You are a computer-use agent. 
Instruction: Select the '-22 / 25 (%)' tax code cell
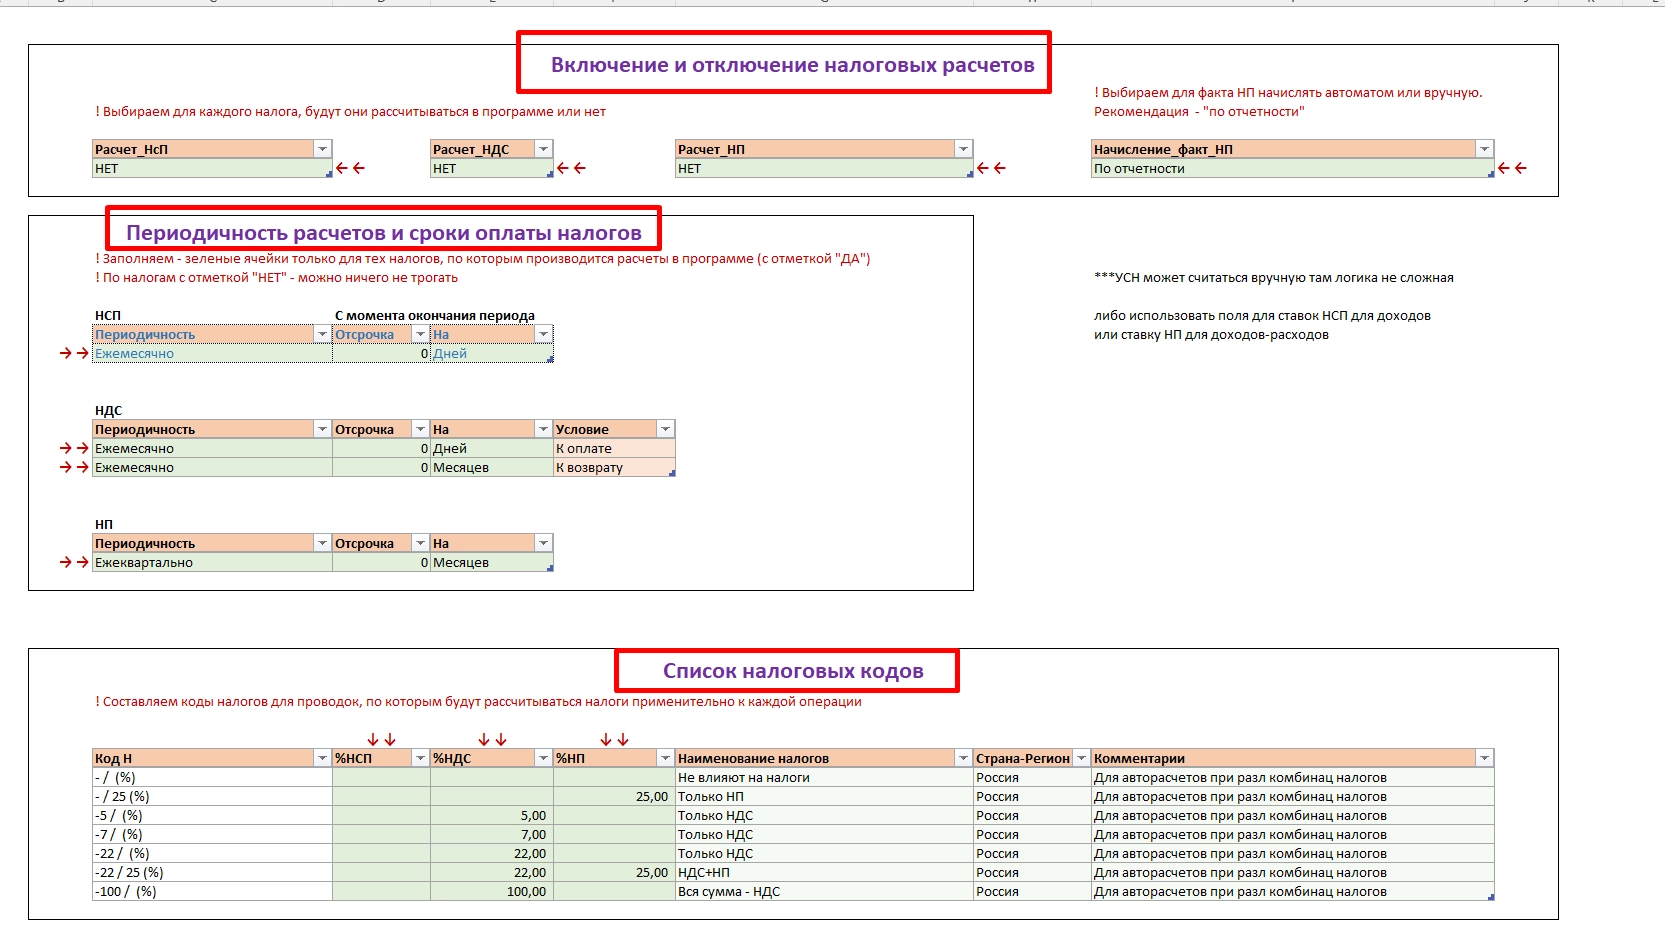[212, 872]
